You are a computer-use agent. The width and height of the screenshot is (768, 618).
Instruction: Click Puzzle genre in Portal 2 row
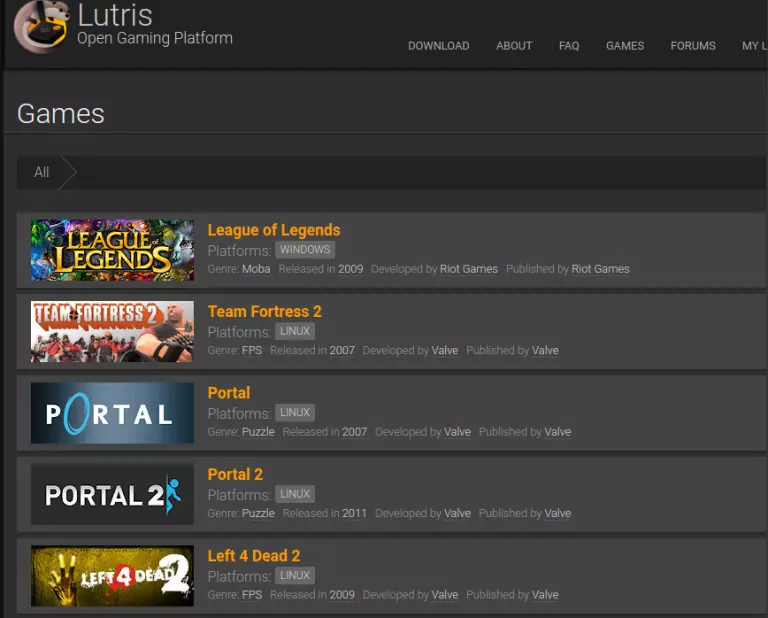click(x=258, y=513)
